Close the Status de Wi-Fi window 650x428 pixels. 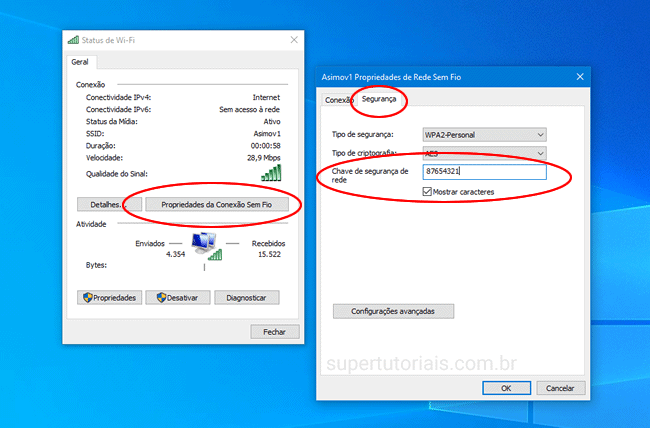point(293,39)
